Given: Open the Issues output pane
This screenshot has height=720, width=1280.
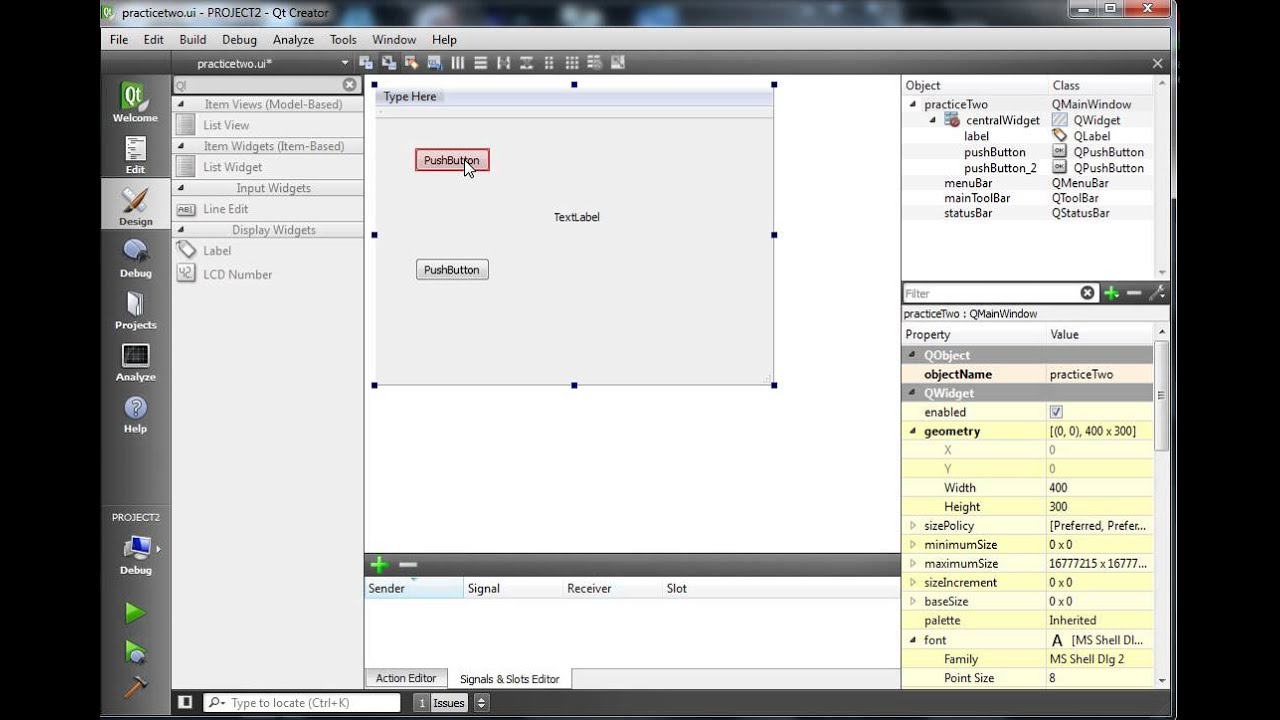Looking at the screenshot, I should click(x=441, y=703).
